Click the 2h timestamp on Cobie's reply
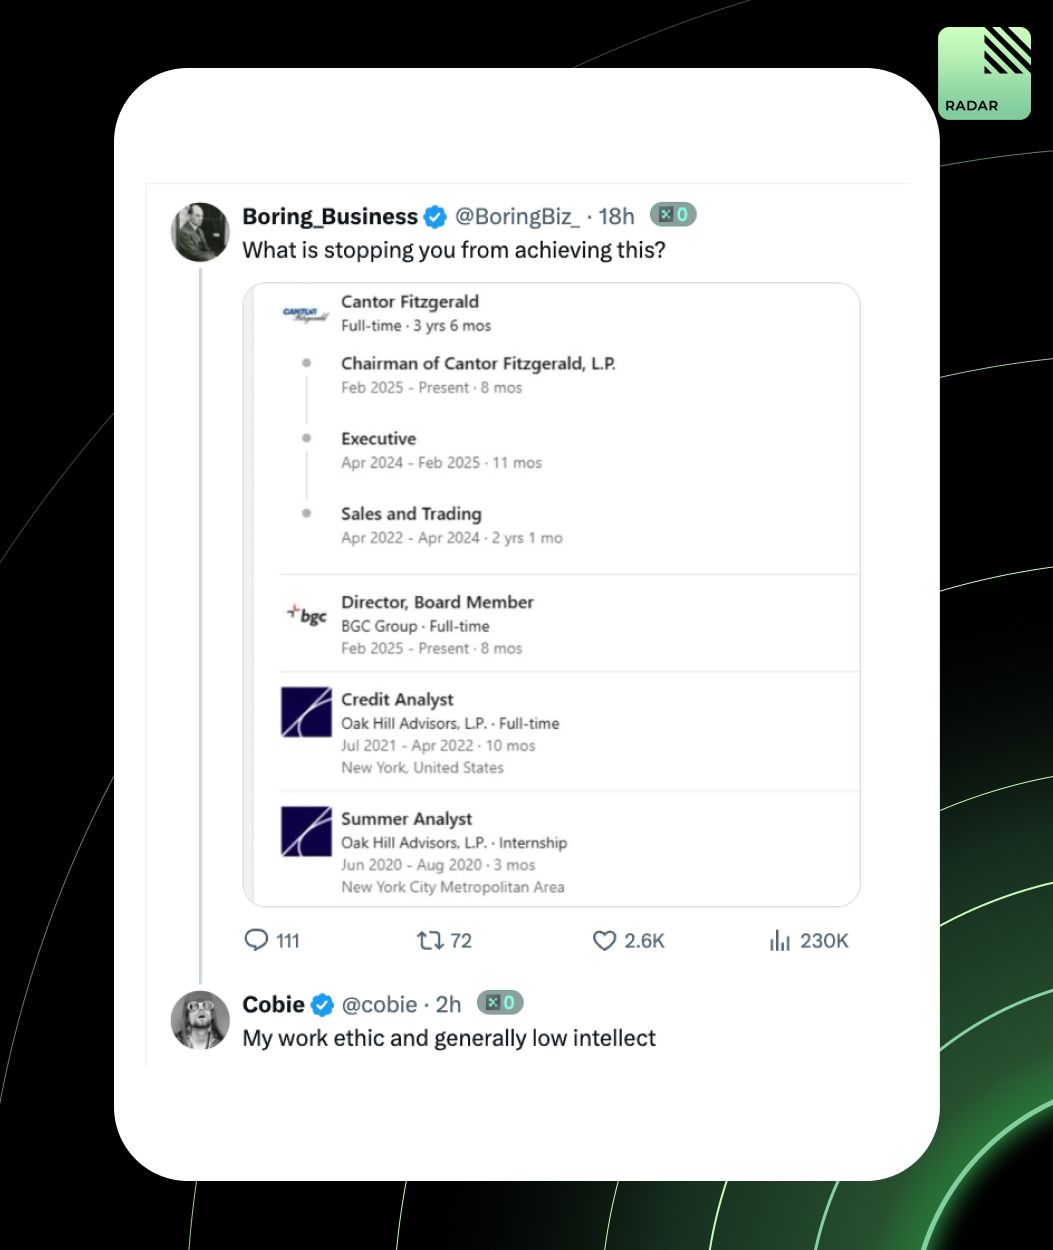 click(x=448, y=1004)
